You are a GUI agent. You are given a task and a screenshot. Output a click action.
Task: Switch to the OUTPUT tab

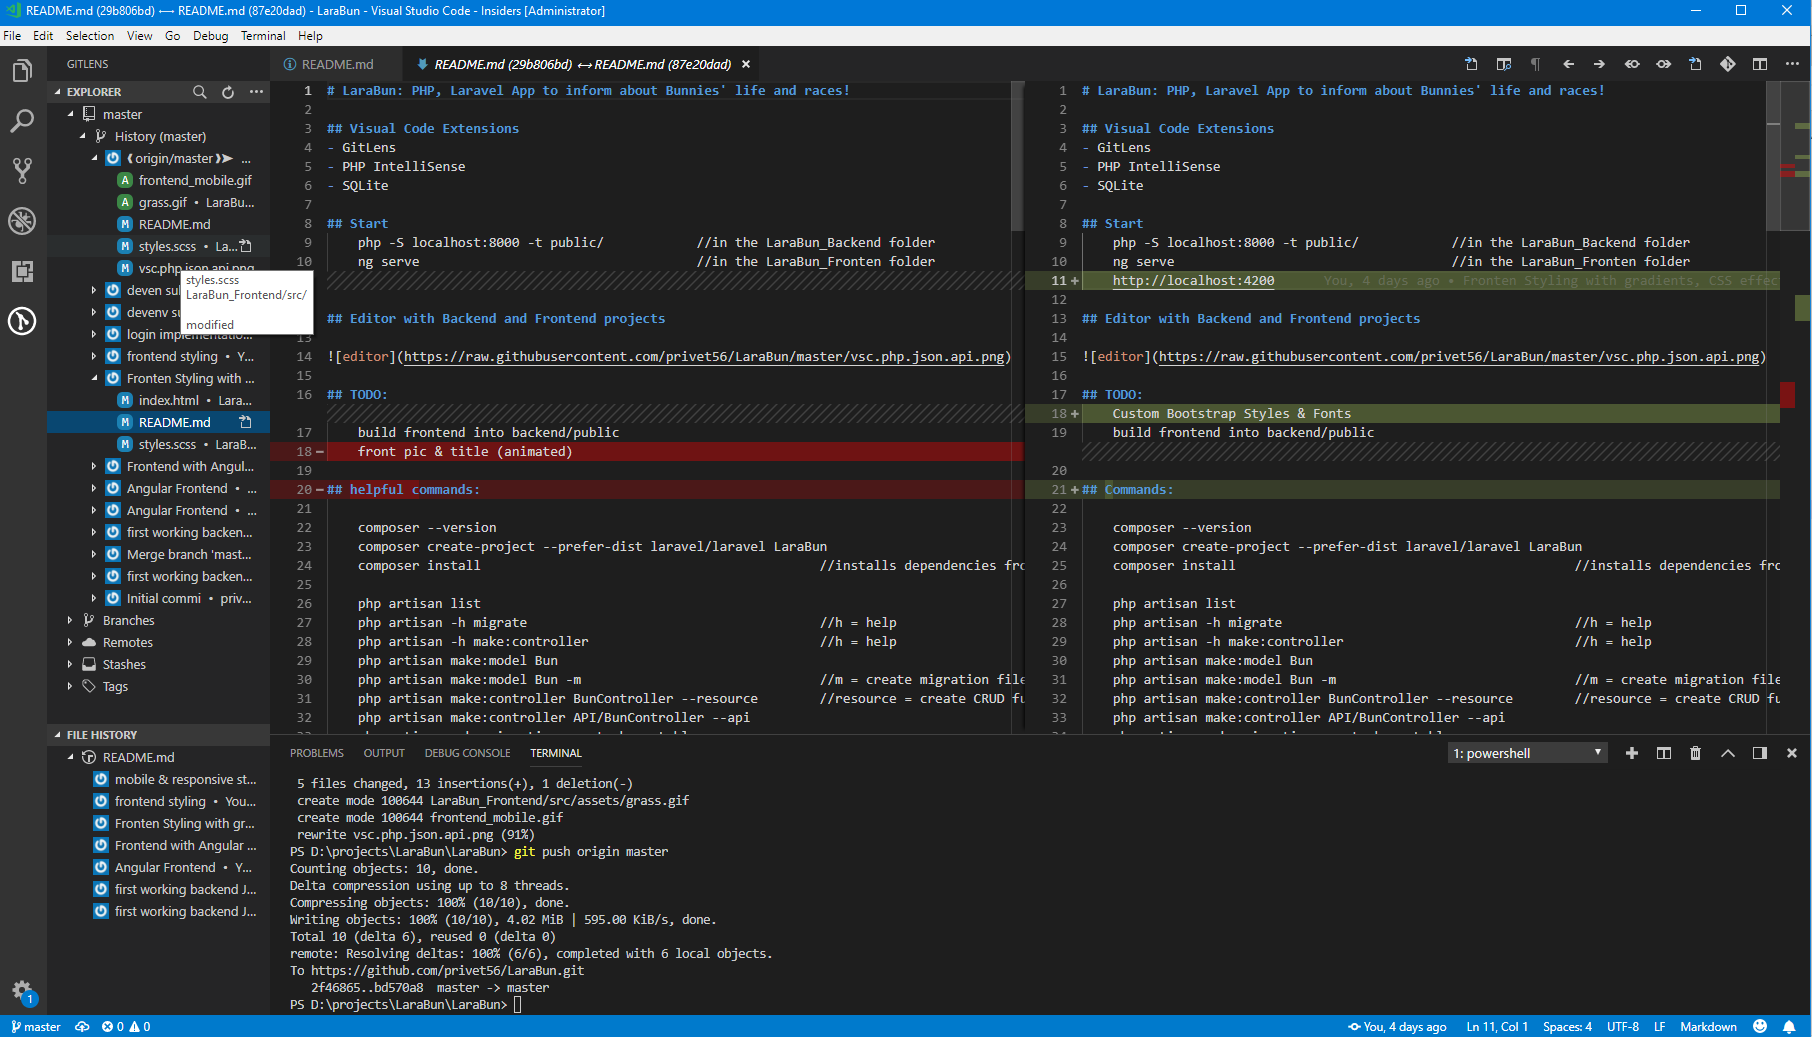click(384, 753)
